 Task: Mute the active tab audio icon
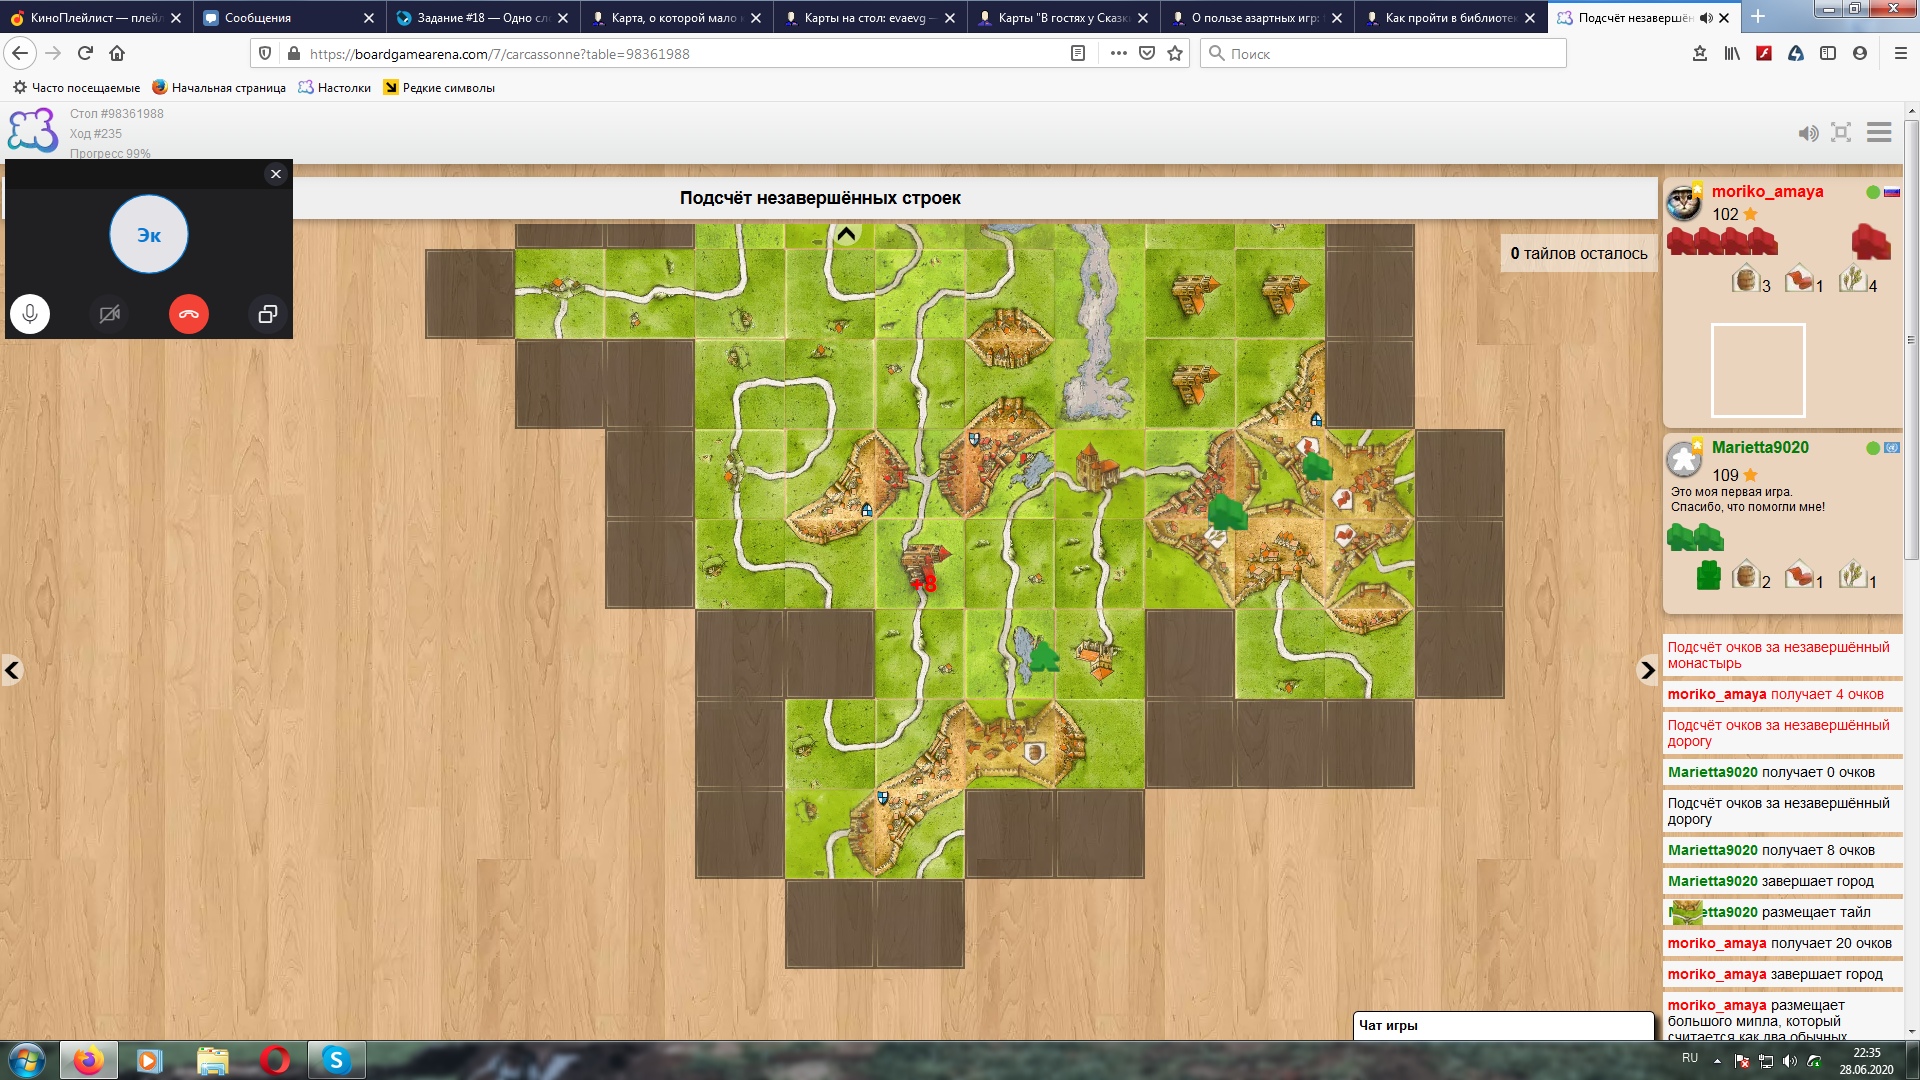pyautogui.click(x=1706, y=18)
